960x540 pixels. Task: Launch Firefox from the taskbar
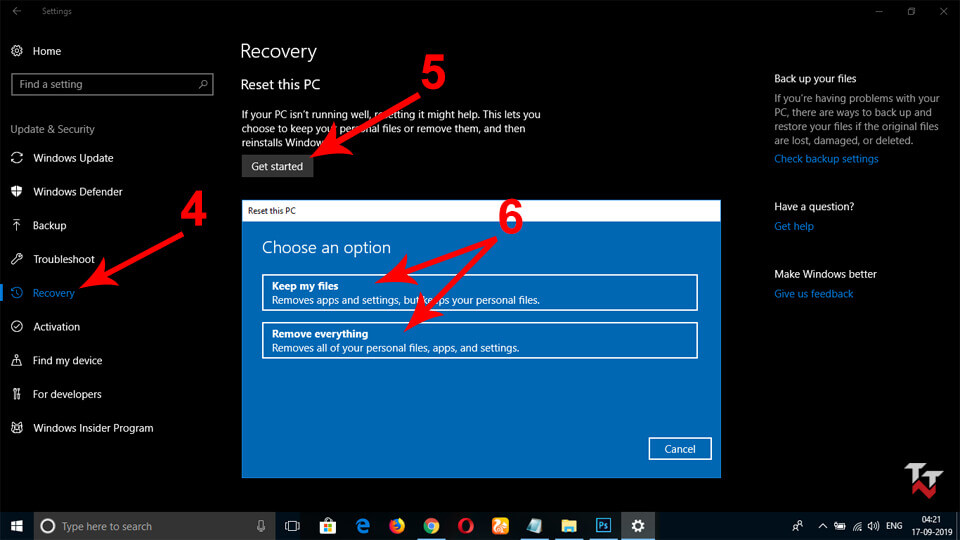click(397, 526)
